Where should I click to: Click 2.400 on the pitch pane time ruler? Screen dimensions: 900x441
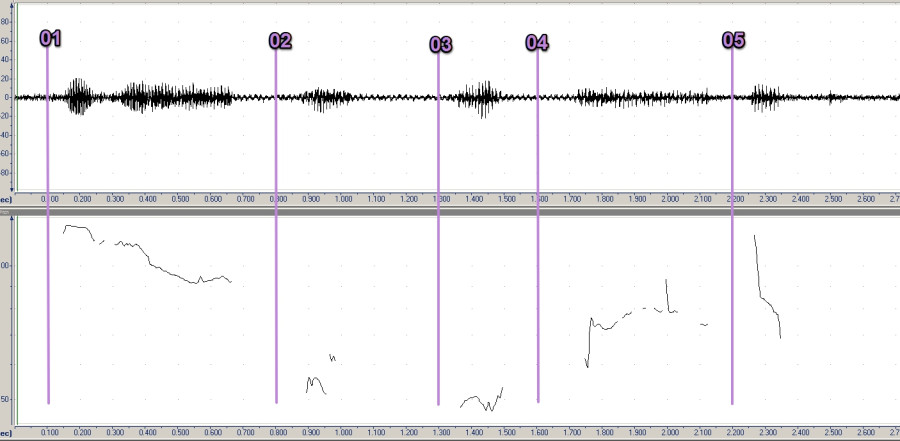801,432
